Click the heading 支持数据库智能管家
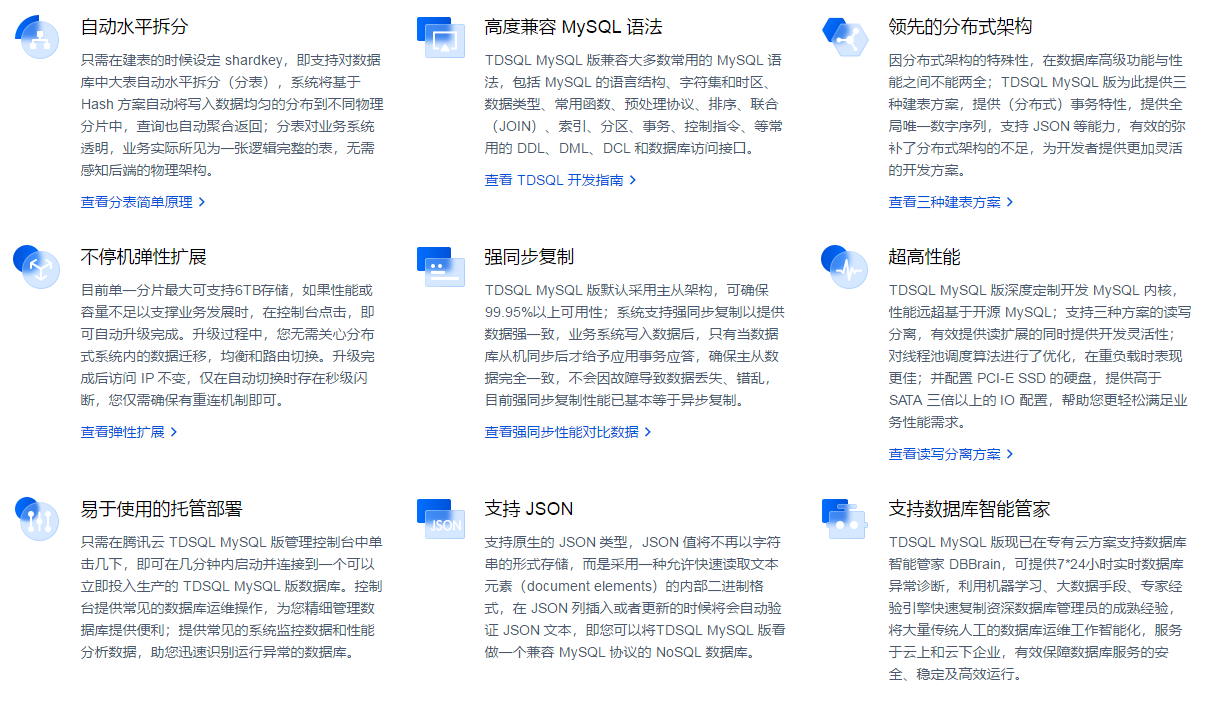Viewport: 1206px width, 702px height. pyautogui.click(x=969, y=509)
